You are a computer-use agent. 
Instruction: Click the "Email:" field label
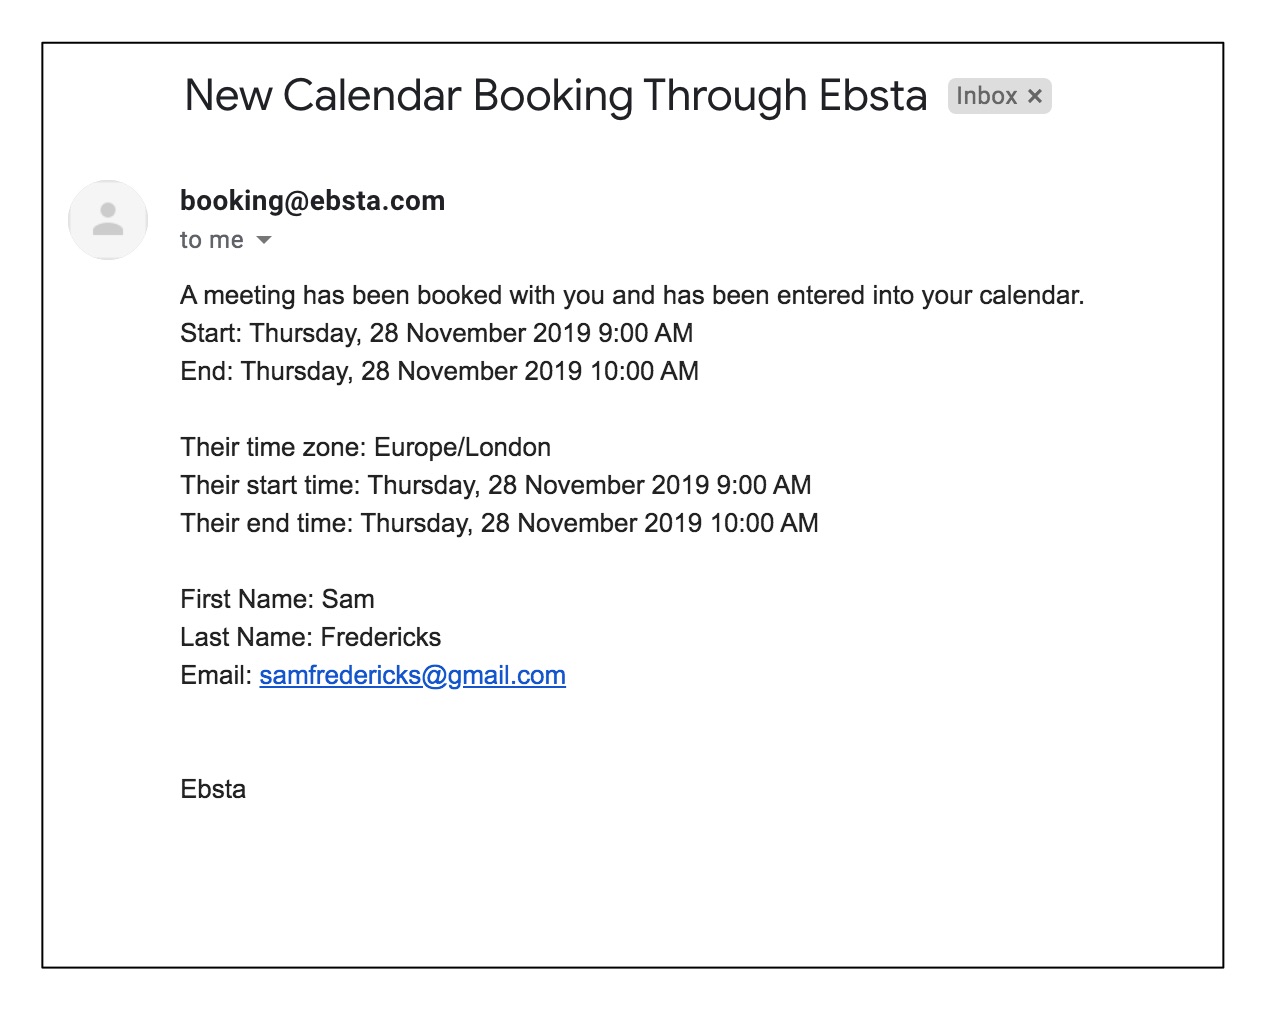(216, 676)
